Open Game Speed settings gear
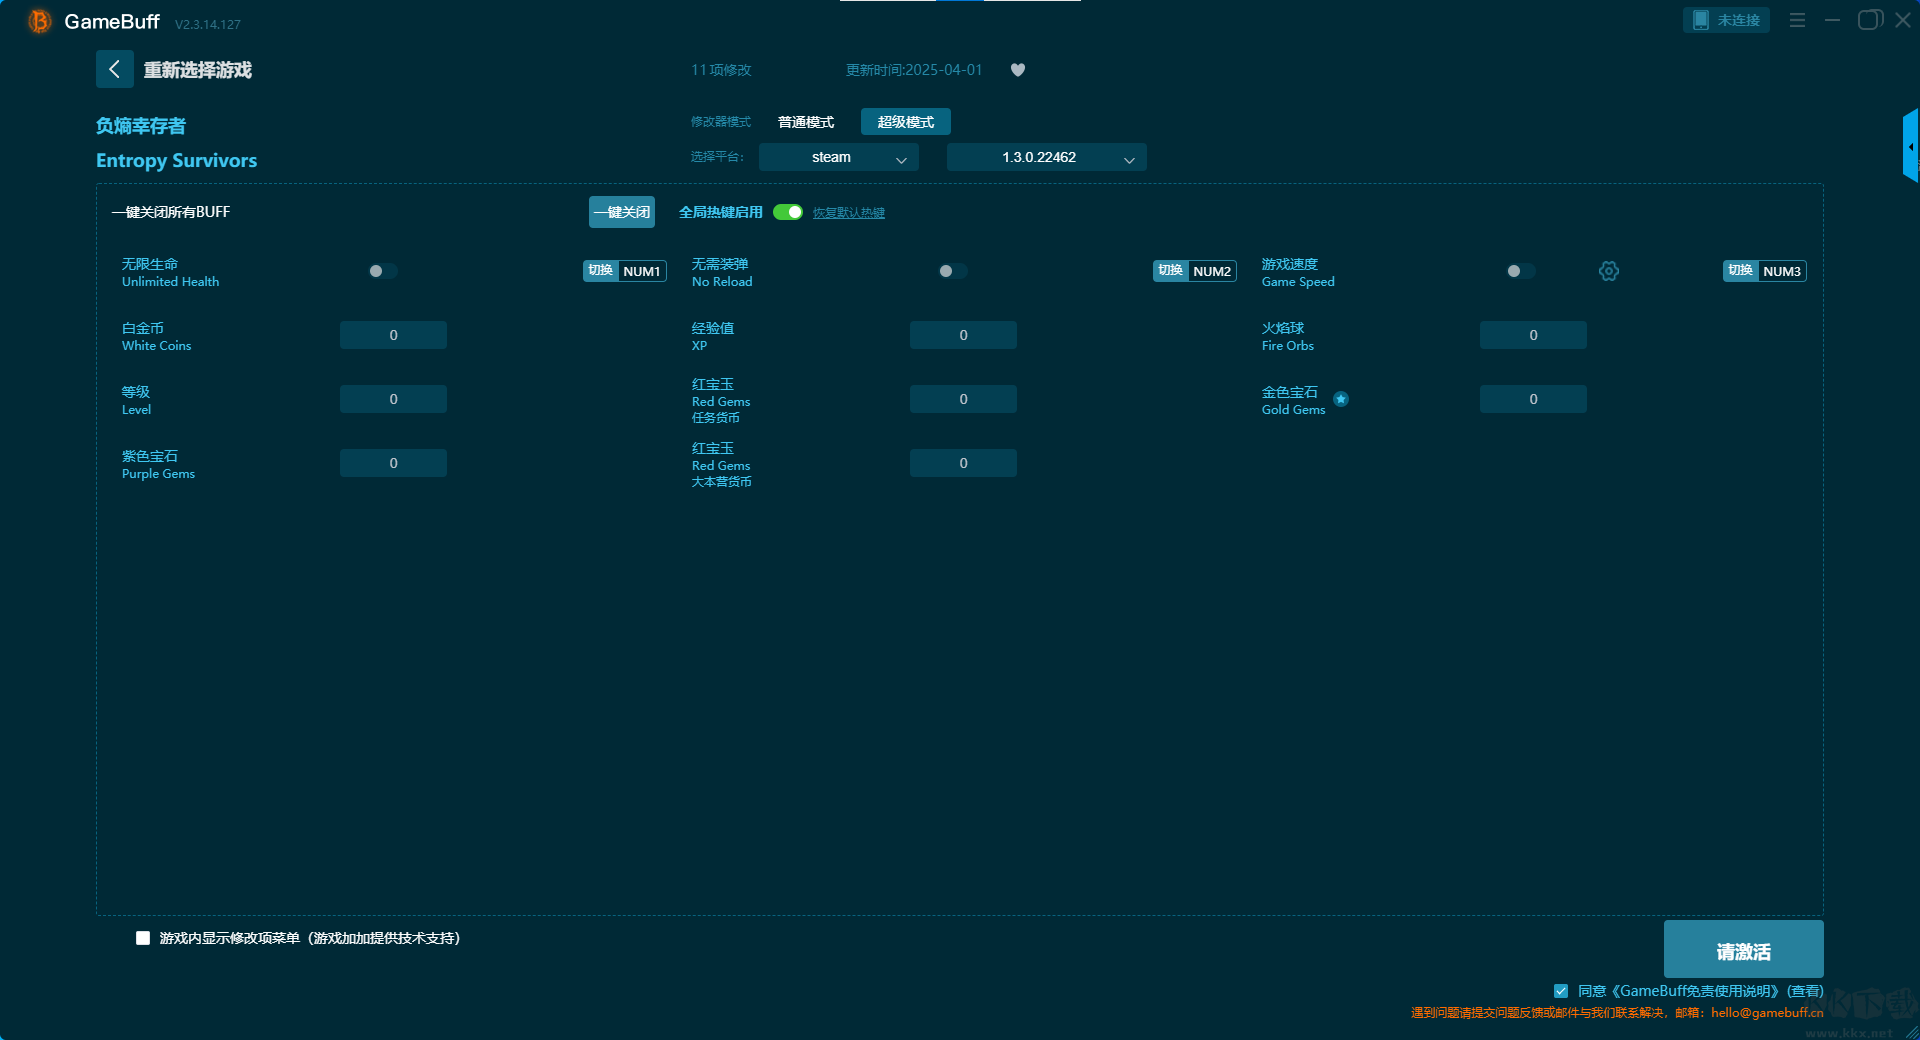The width and height of the screenshot is (1920, 1040). pyautogui.click(x=1608, y=271)
